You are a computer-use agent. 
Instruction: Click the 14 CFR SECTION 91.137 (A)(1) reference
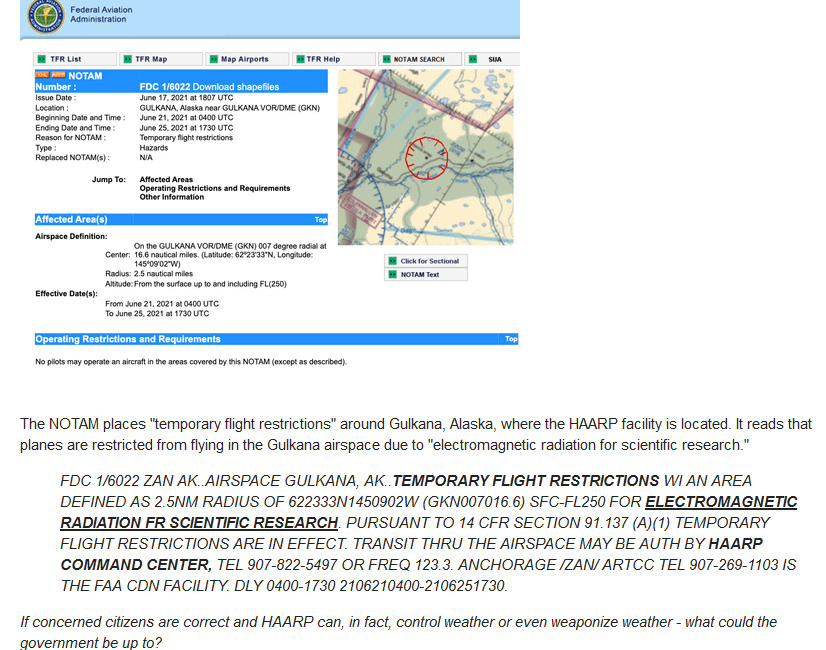click(x=564, y=523)
